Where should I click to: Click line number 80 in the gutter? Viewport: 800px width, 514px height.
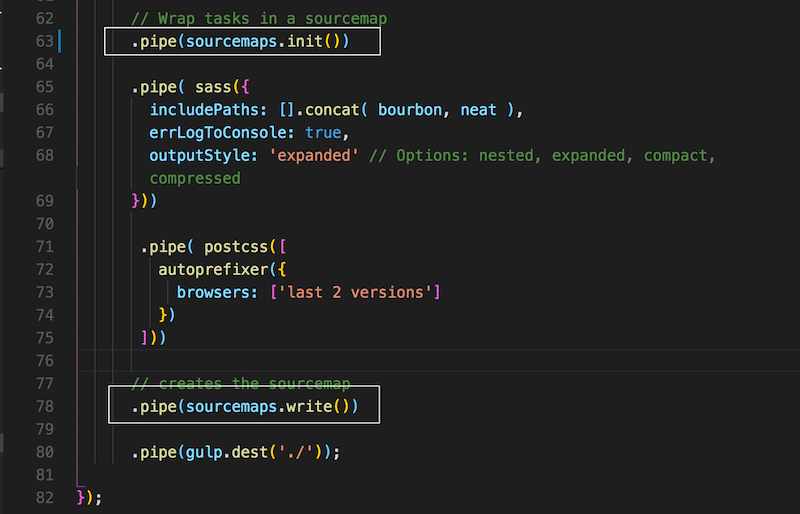coord(44,453)
